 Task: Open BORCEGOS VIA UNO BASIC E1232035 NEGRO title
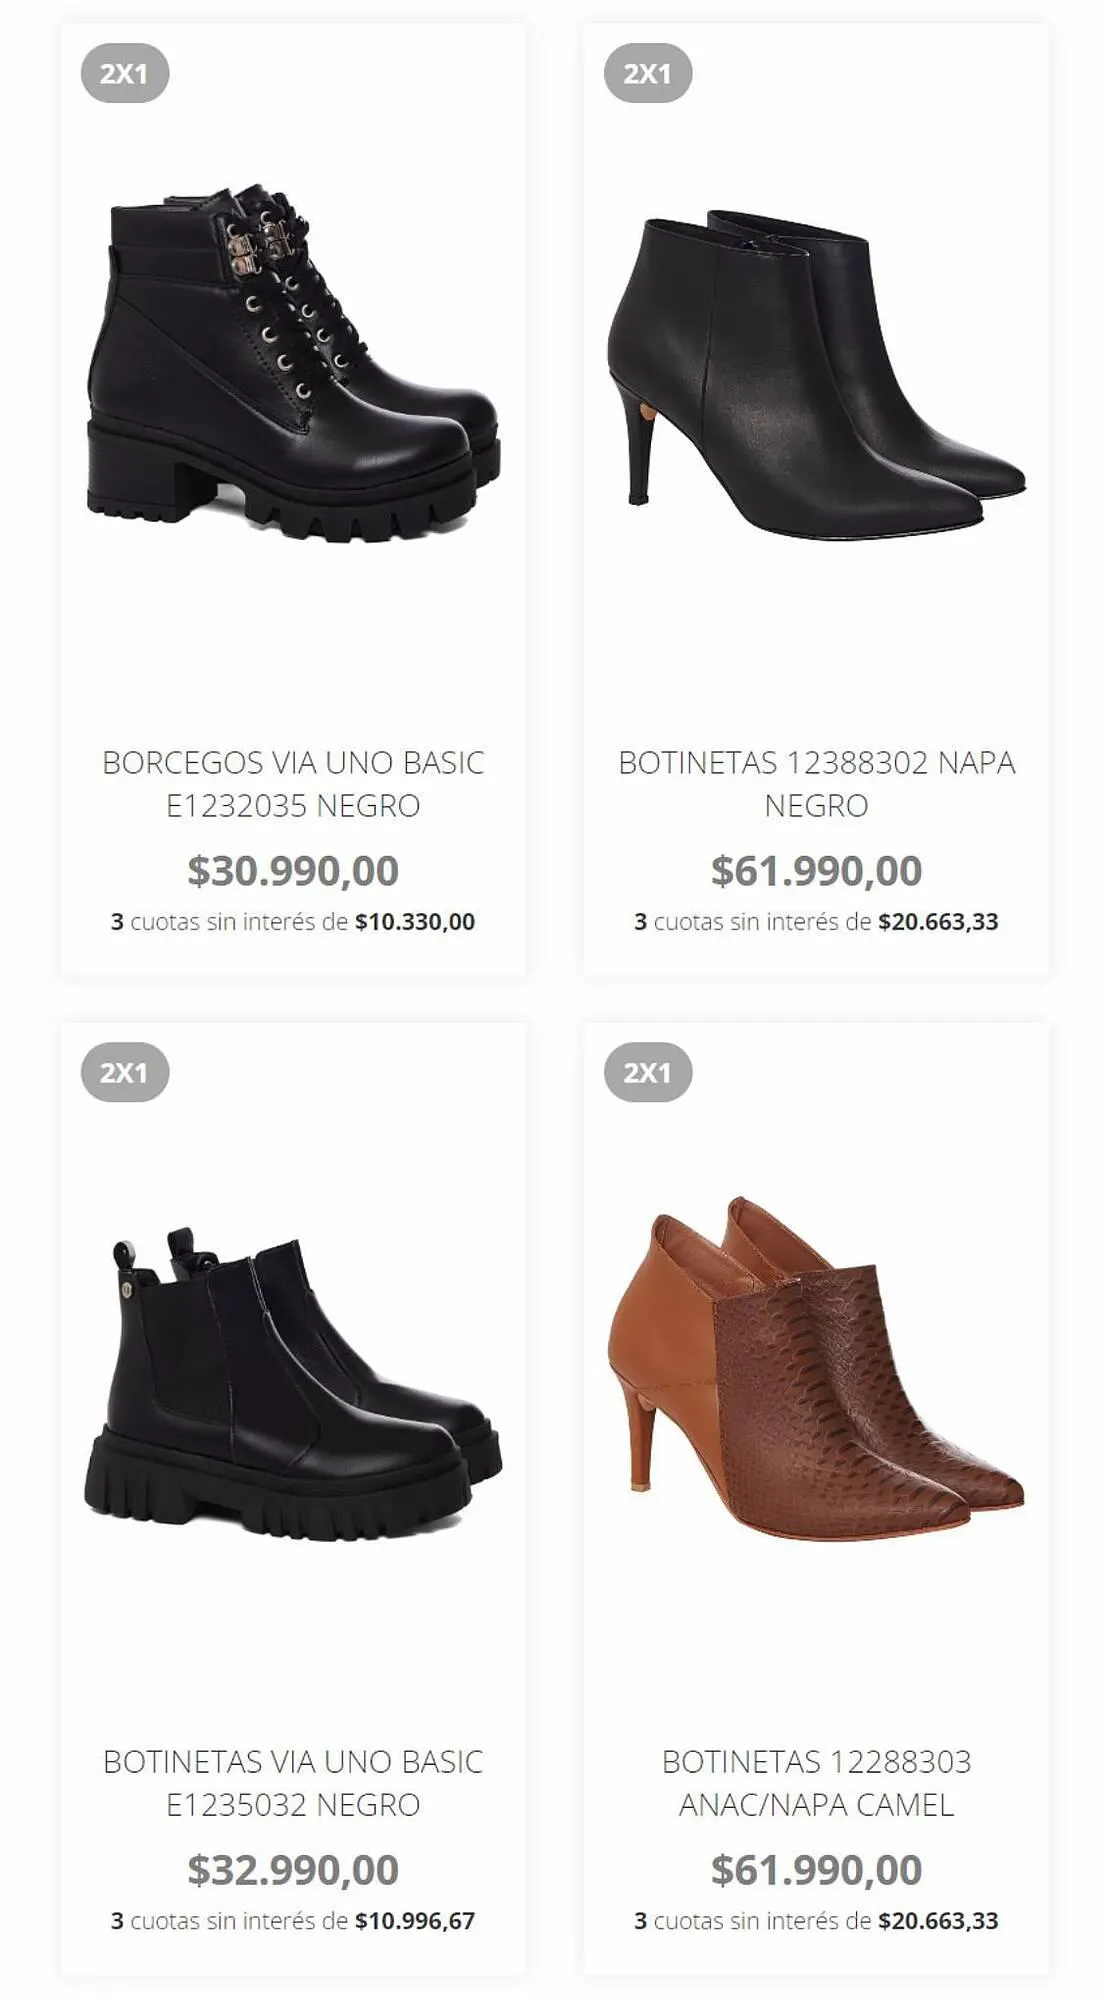[293, 784]
